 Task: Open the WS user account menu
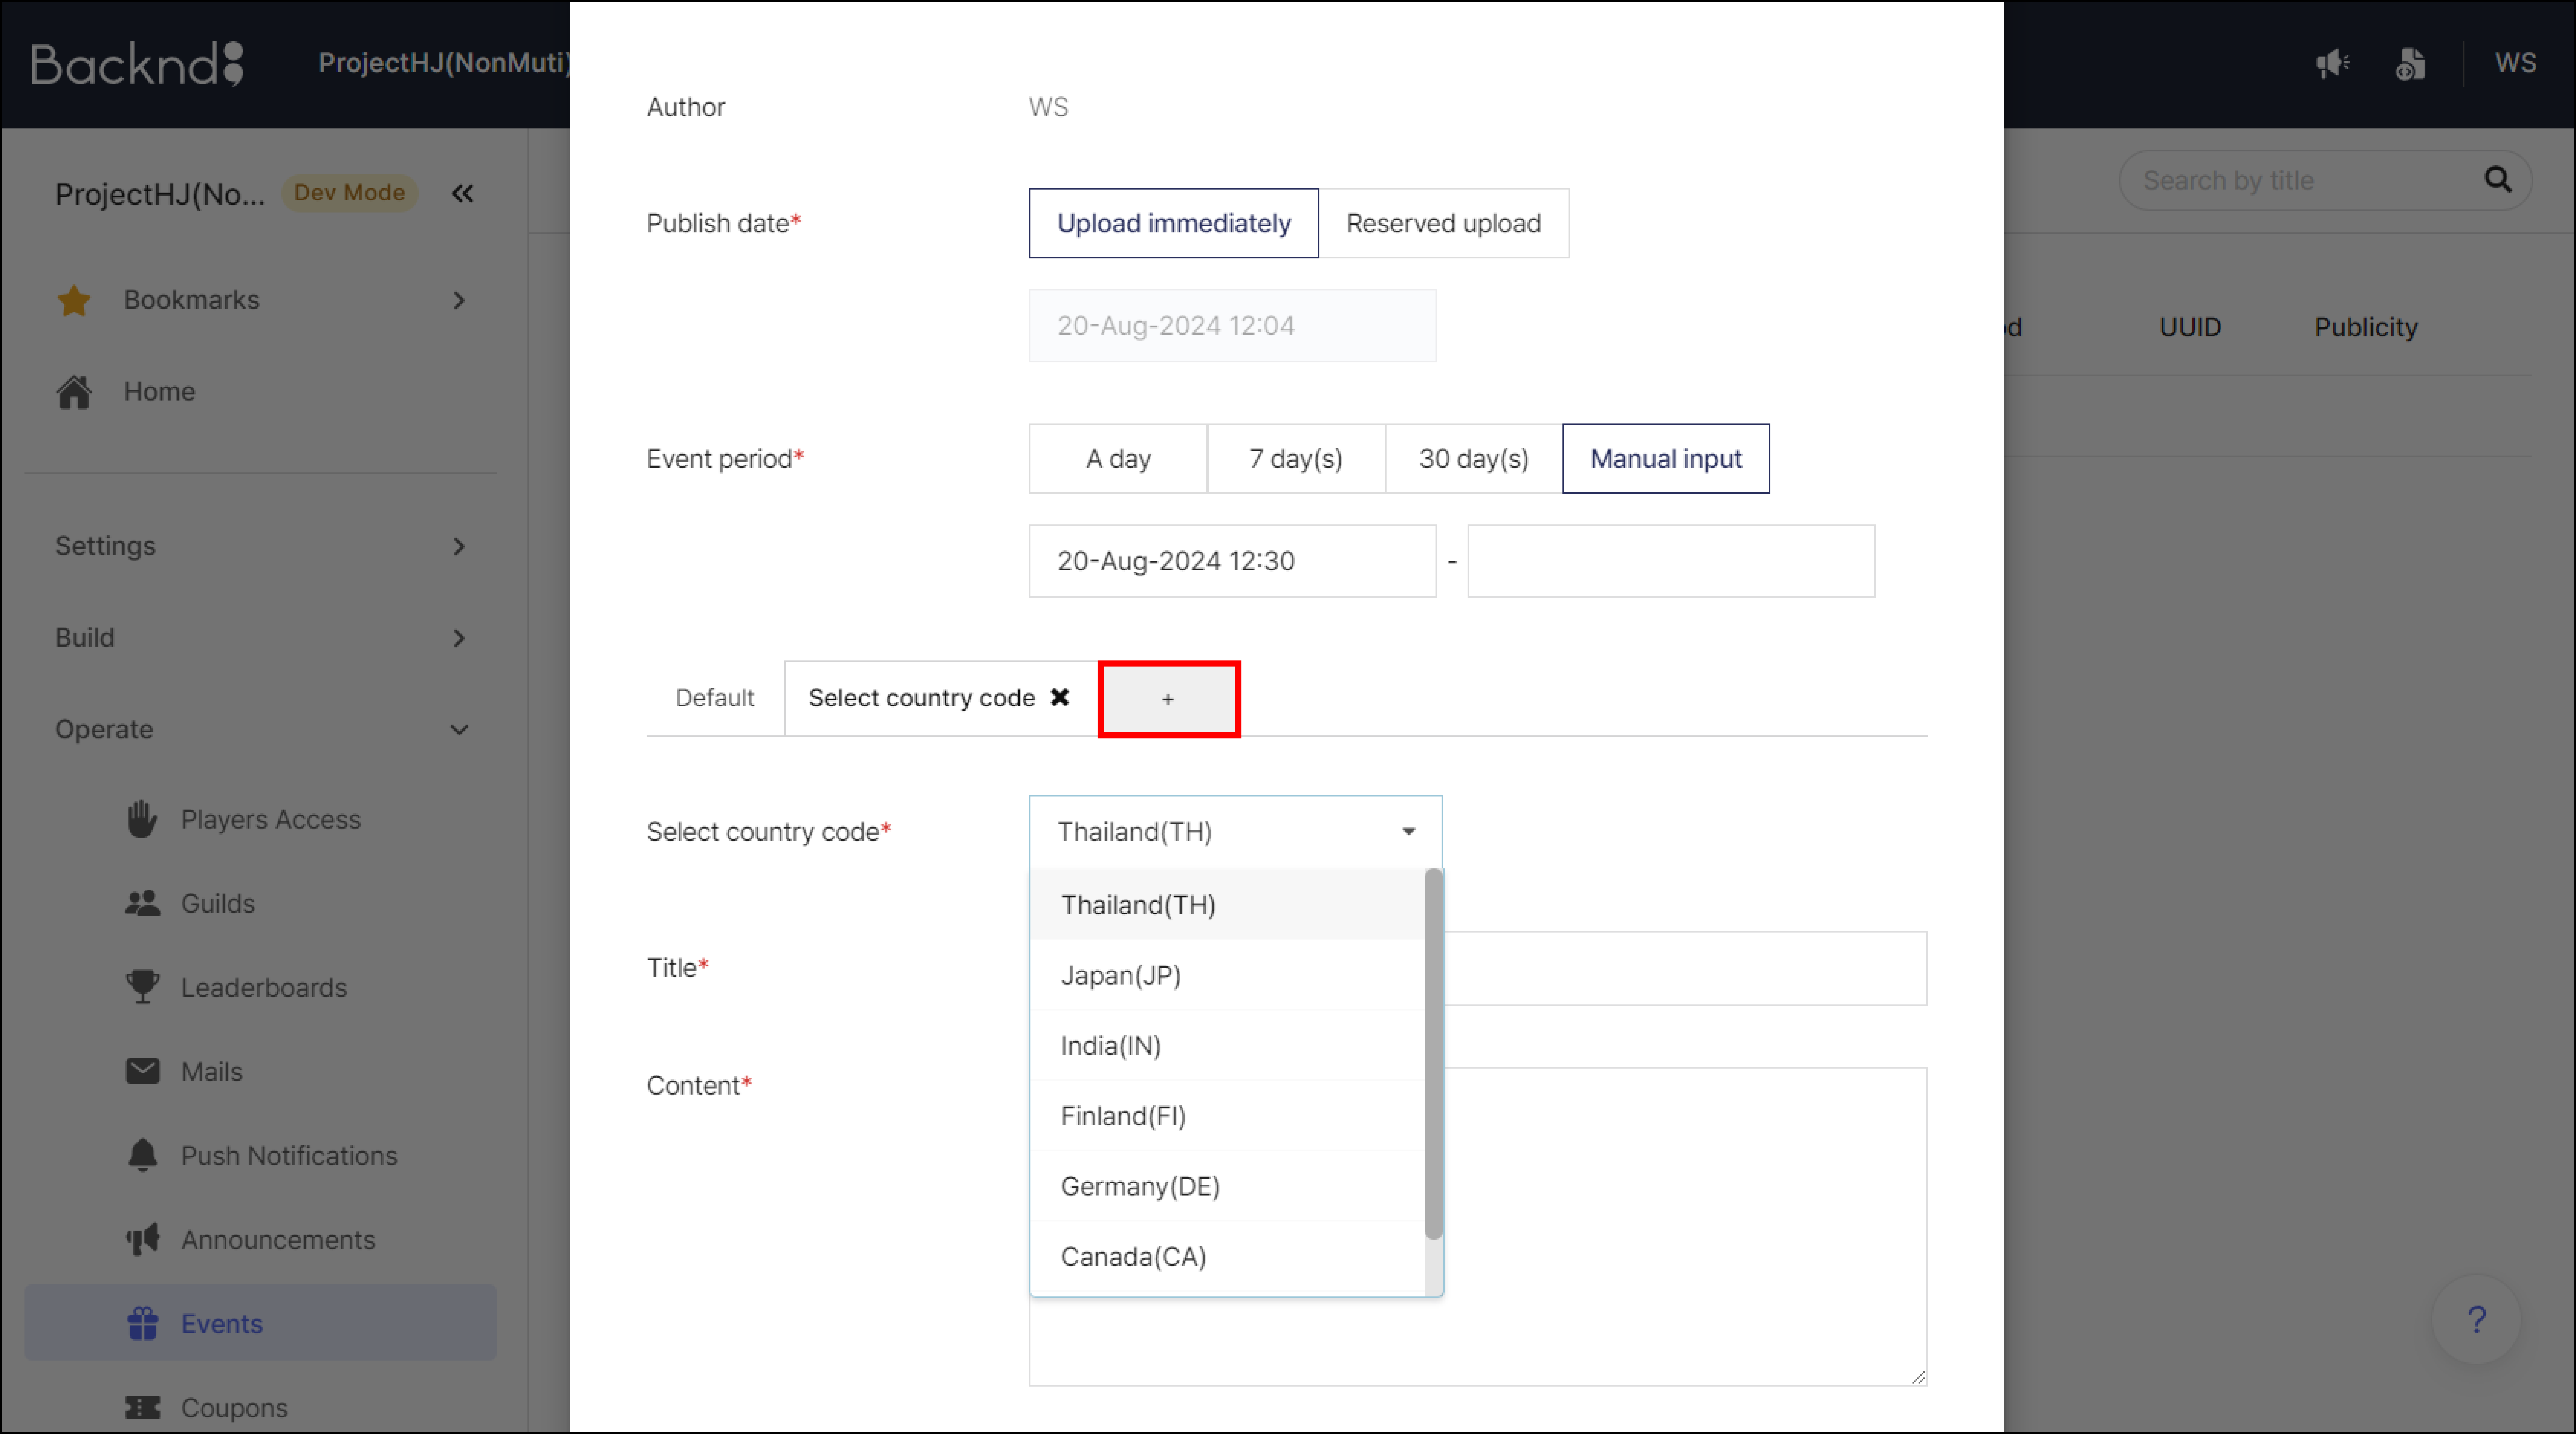pyautogui.click(x=2515, y=63)
